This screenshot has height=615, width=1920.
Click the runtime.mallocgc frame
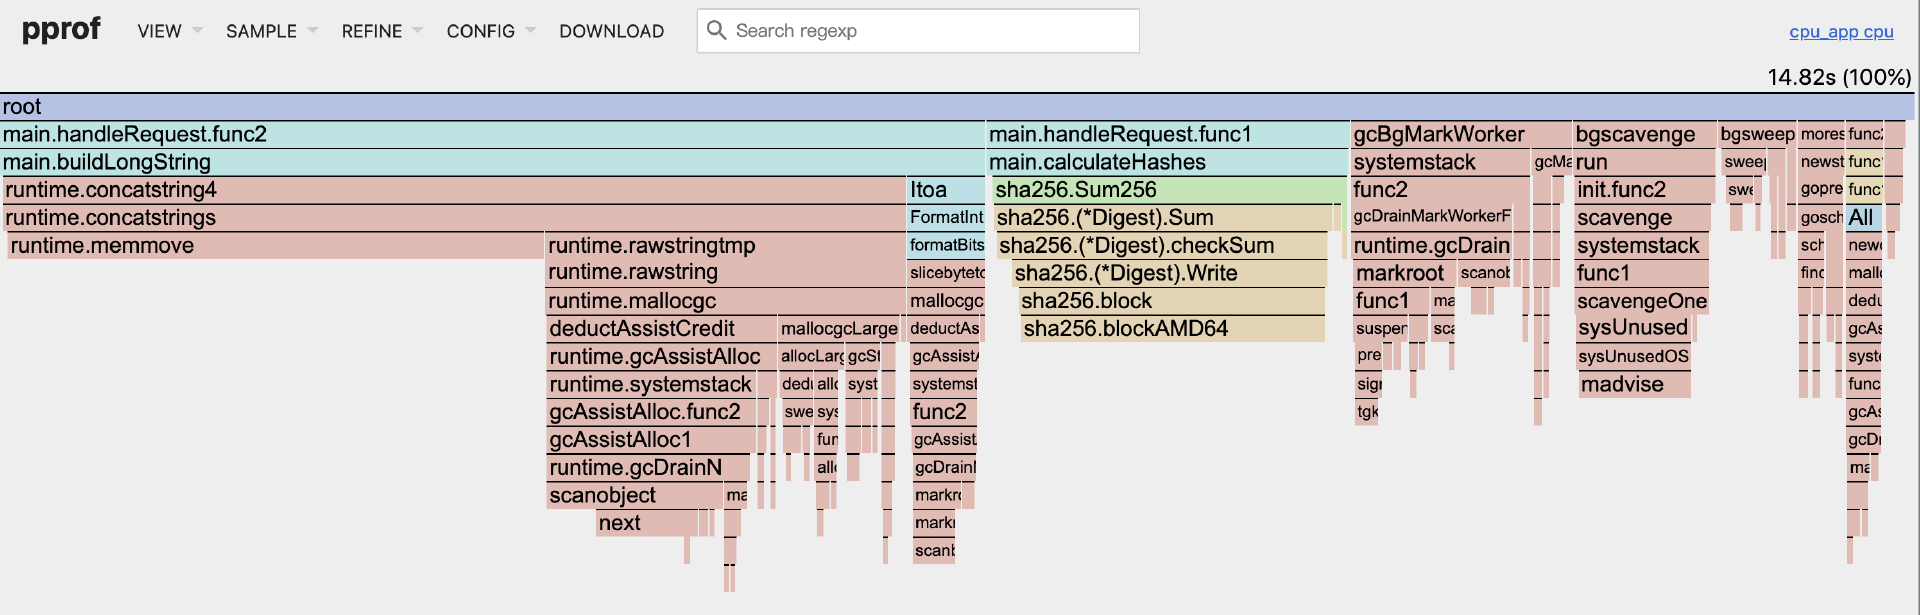click(725, 301)
